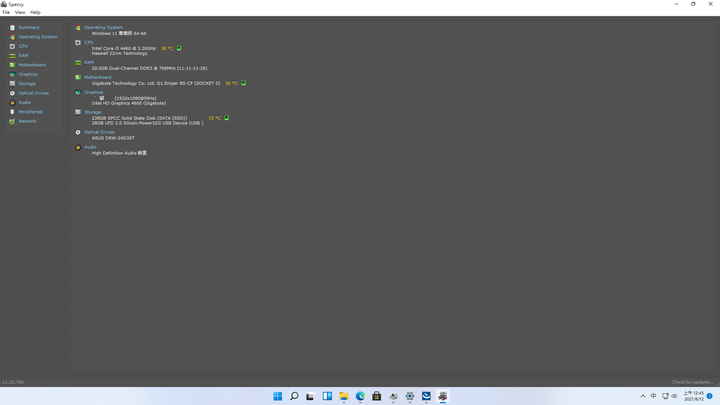720x405 pixels.
Task: Click the ASUS DRW-24D3ST text
Action: 113,138
